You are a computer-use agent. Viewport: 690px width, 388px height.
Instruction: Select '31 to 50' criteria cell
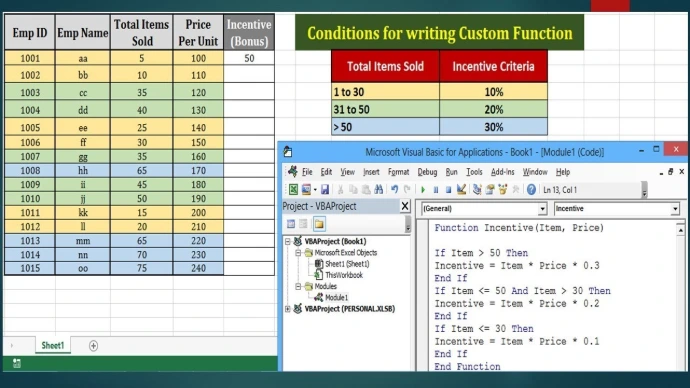385,110
